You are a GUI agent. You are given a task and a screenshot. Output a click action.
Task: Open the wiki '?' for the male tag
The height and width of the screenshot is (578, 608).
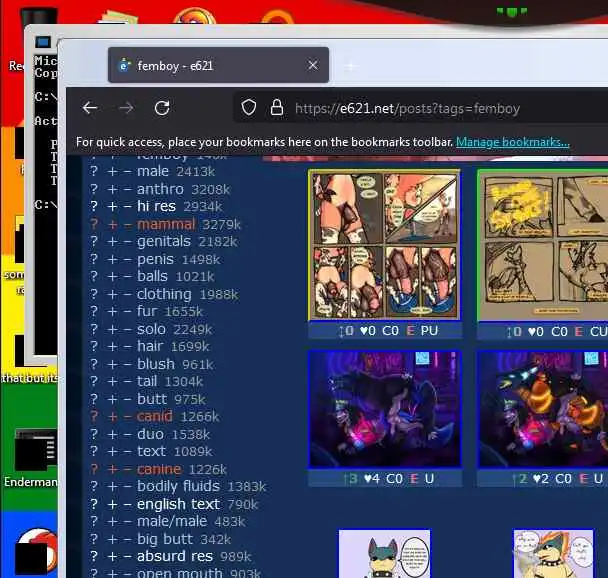pyautogui.click(x=93, y=171)
